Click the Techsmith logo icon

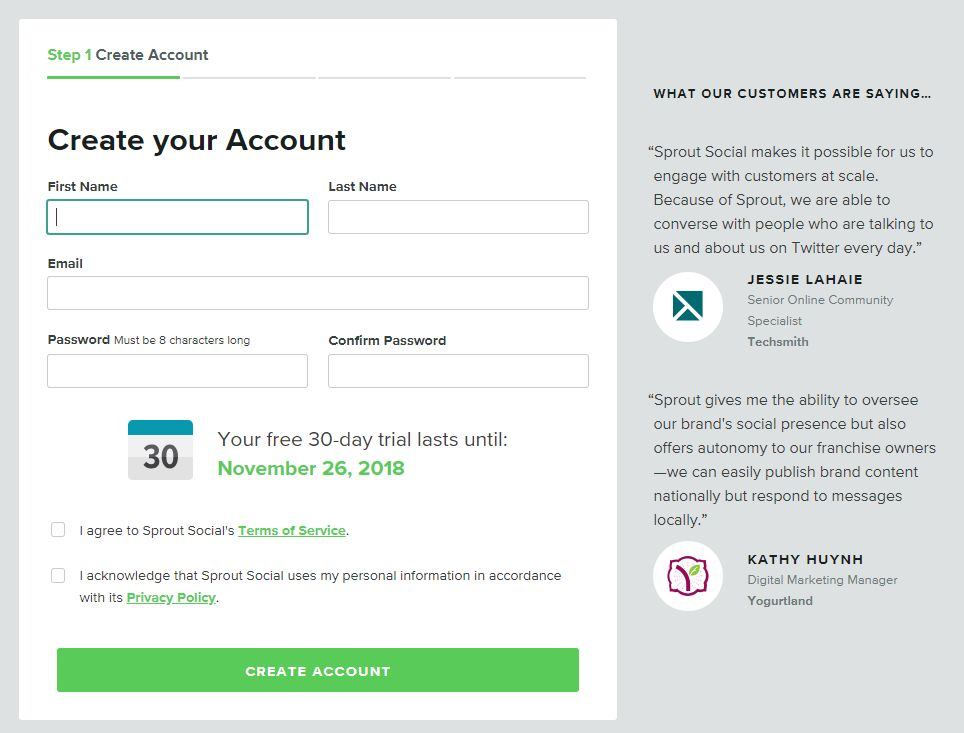(x=687, y=306)
